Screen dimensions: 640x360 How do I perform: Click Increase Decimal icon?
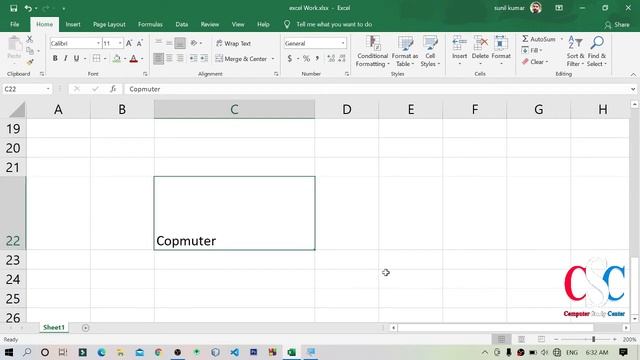(x=331, y=58)
